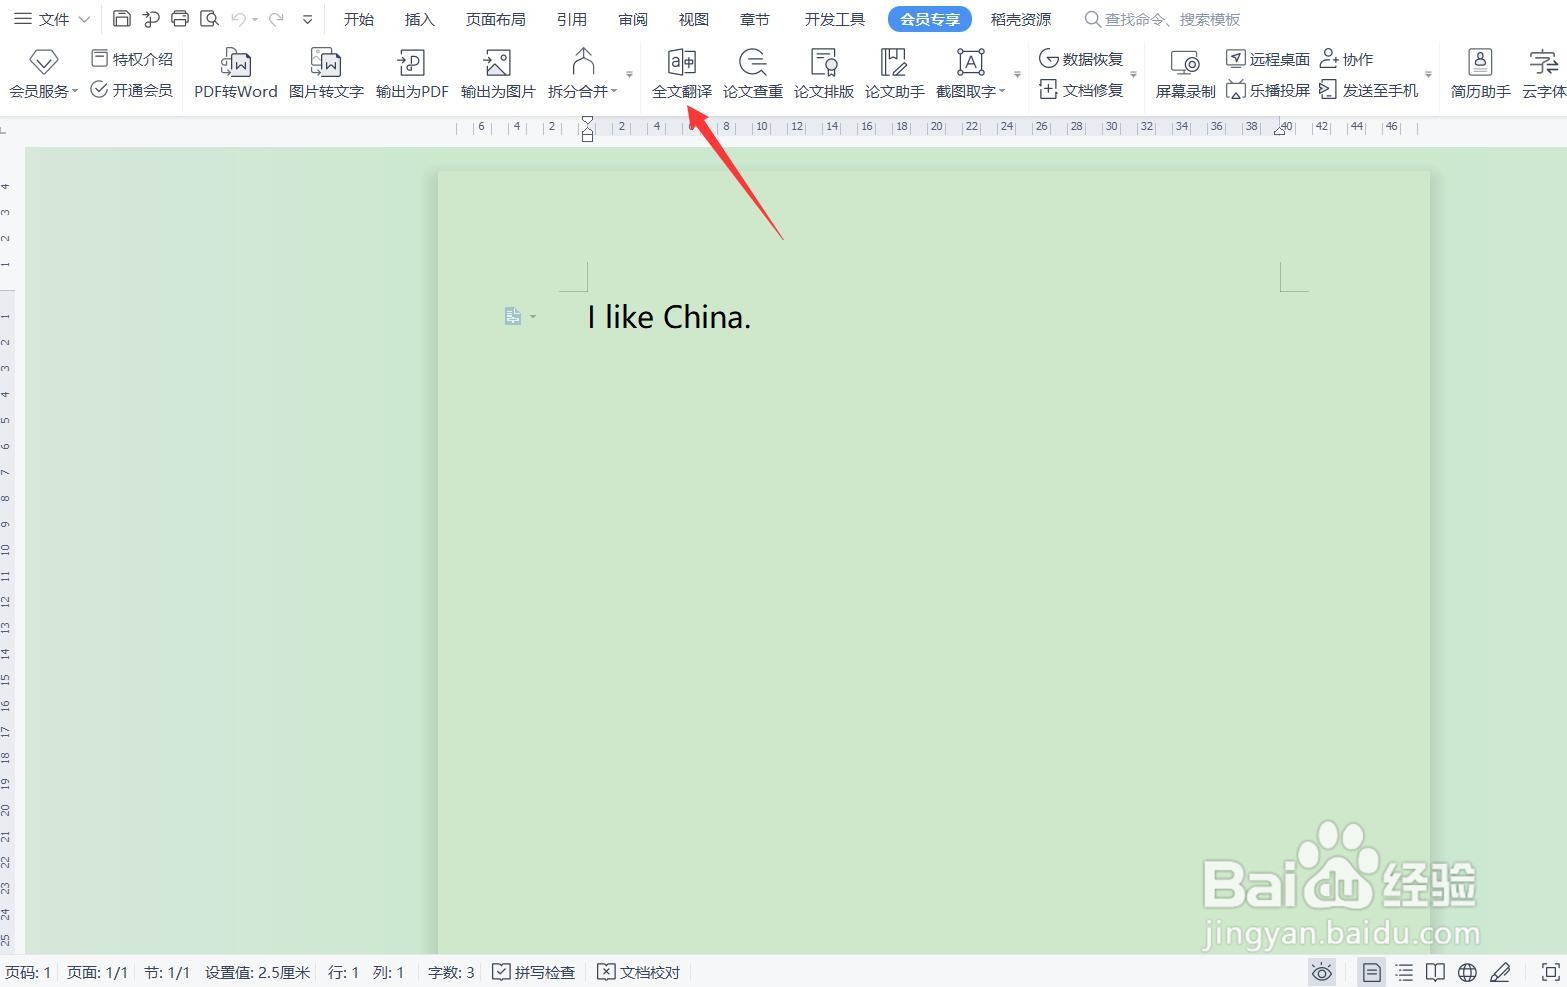Screen dimensions: 1567x987
Task: Click the 输出为PDF tool
Action: coord(412,73)
